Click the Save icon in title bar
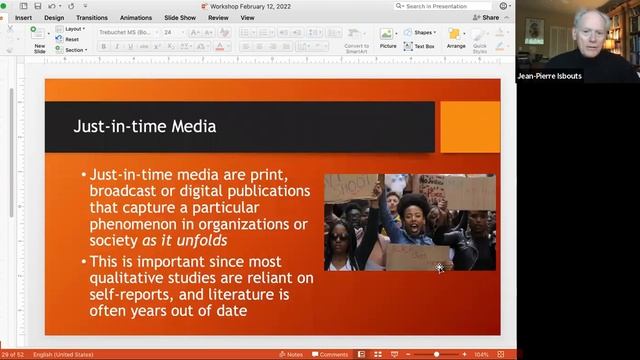 38,6
